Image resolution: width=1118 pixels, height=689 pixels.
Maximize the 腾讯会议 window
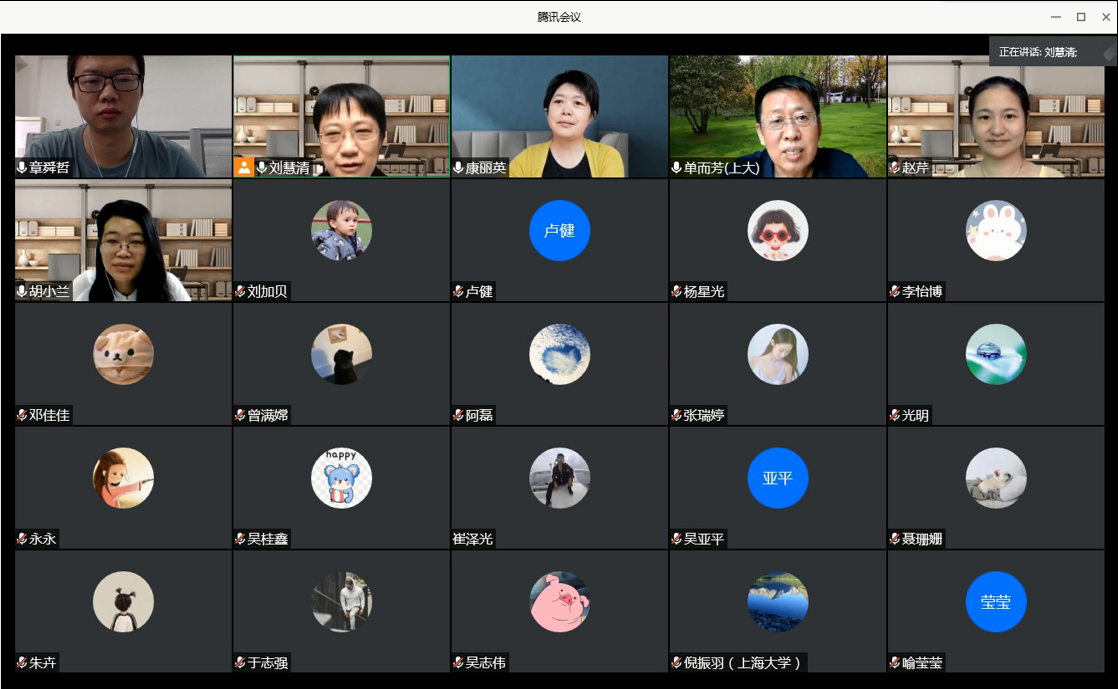pyautogui.click(x=1081, y=17)
